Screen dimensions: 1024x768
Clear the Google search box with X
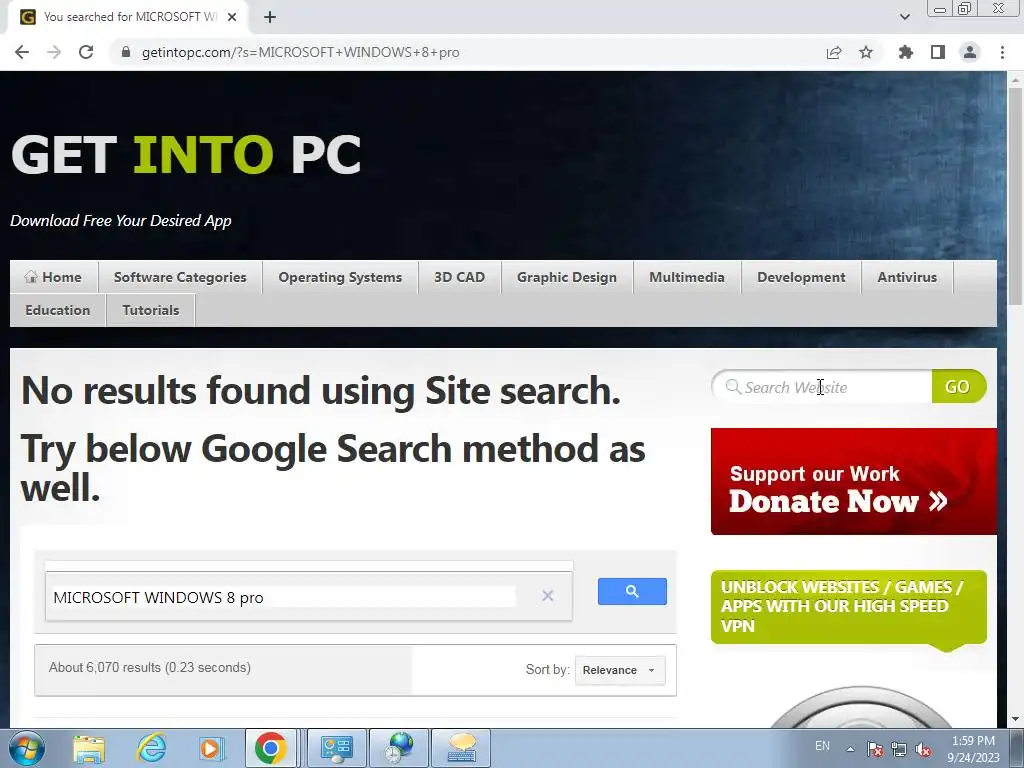coord(547,595)
